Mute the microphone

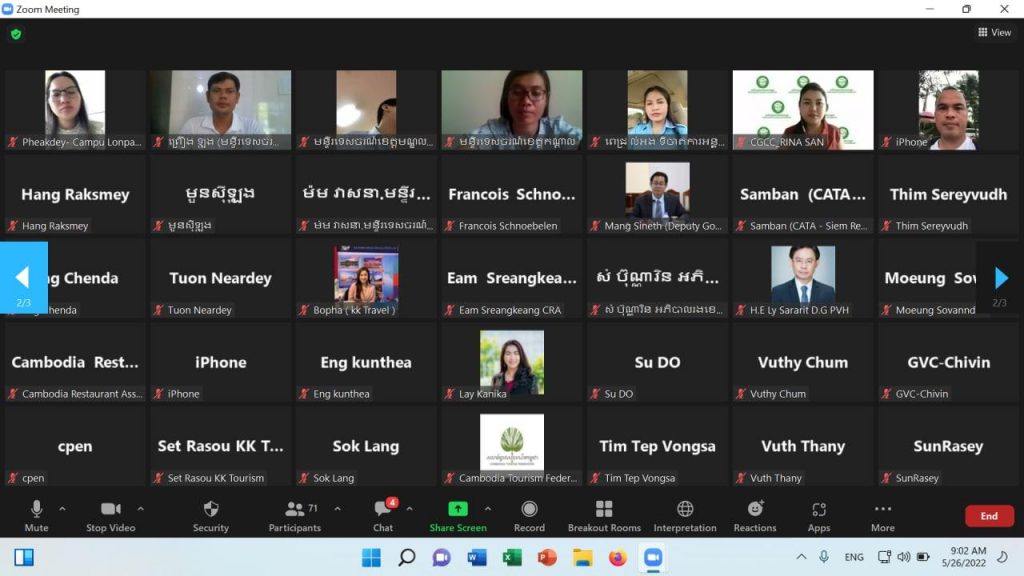coord(36,515)
